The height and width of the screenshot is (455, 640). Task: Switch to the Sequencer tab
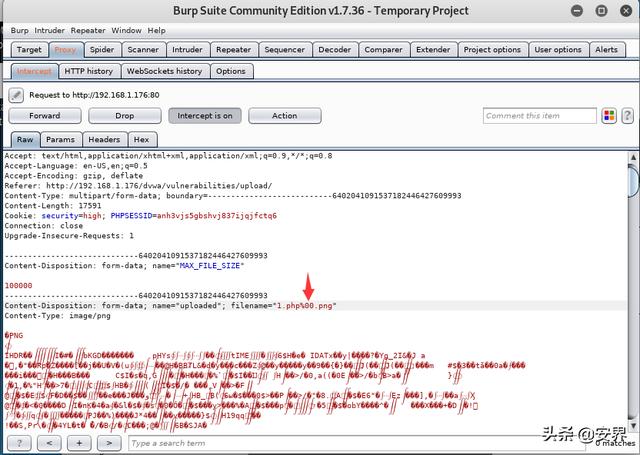click(285, 50)
